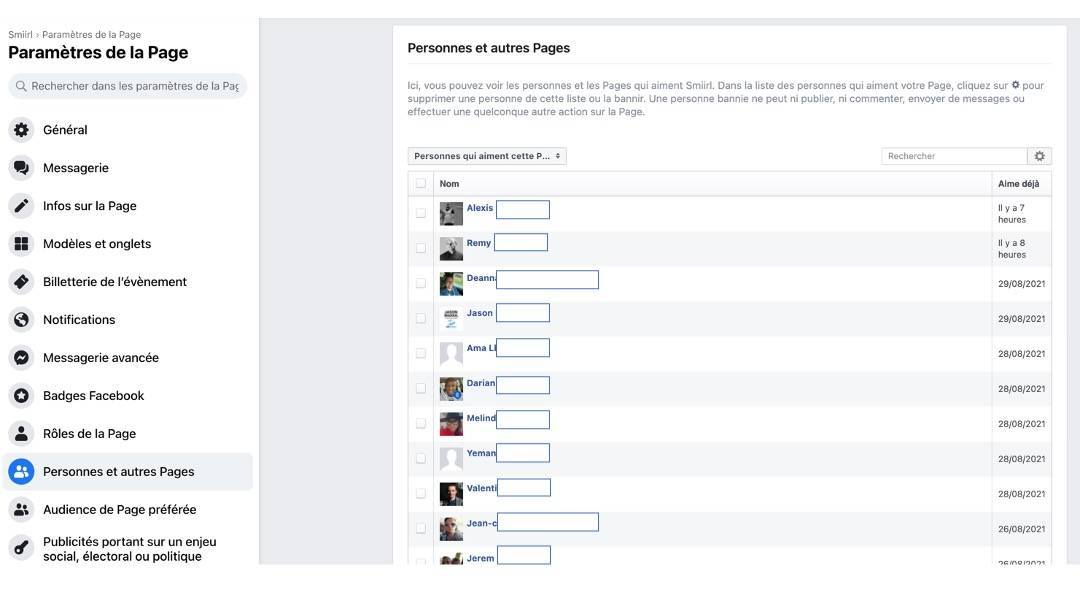The height and width of the screenshot is (608, 1080).
Task: Click the Général gear icon
Action: coord(22,130)
